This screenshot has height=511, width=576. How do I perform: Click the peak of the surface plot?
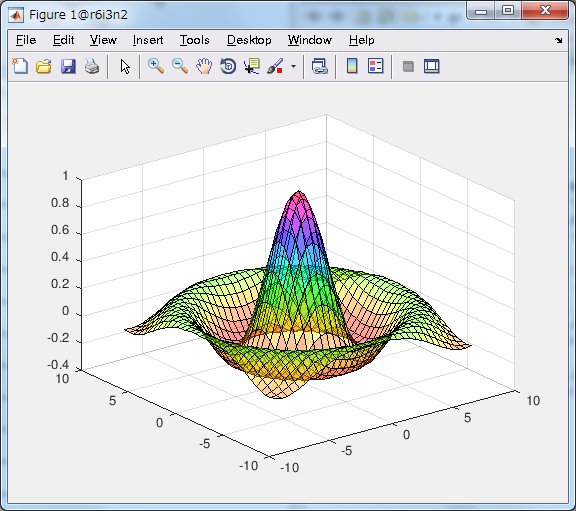299,191
